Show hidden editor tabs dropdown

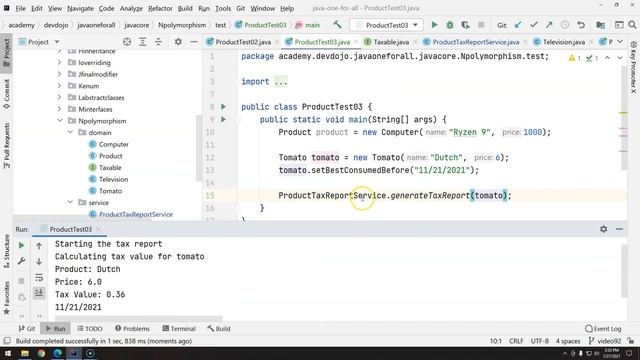coord(620,42)
